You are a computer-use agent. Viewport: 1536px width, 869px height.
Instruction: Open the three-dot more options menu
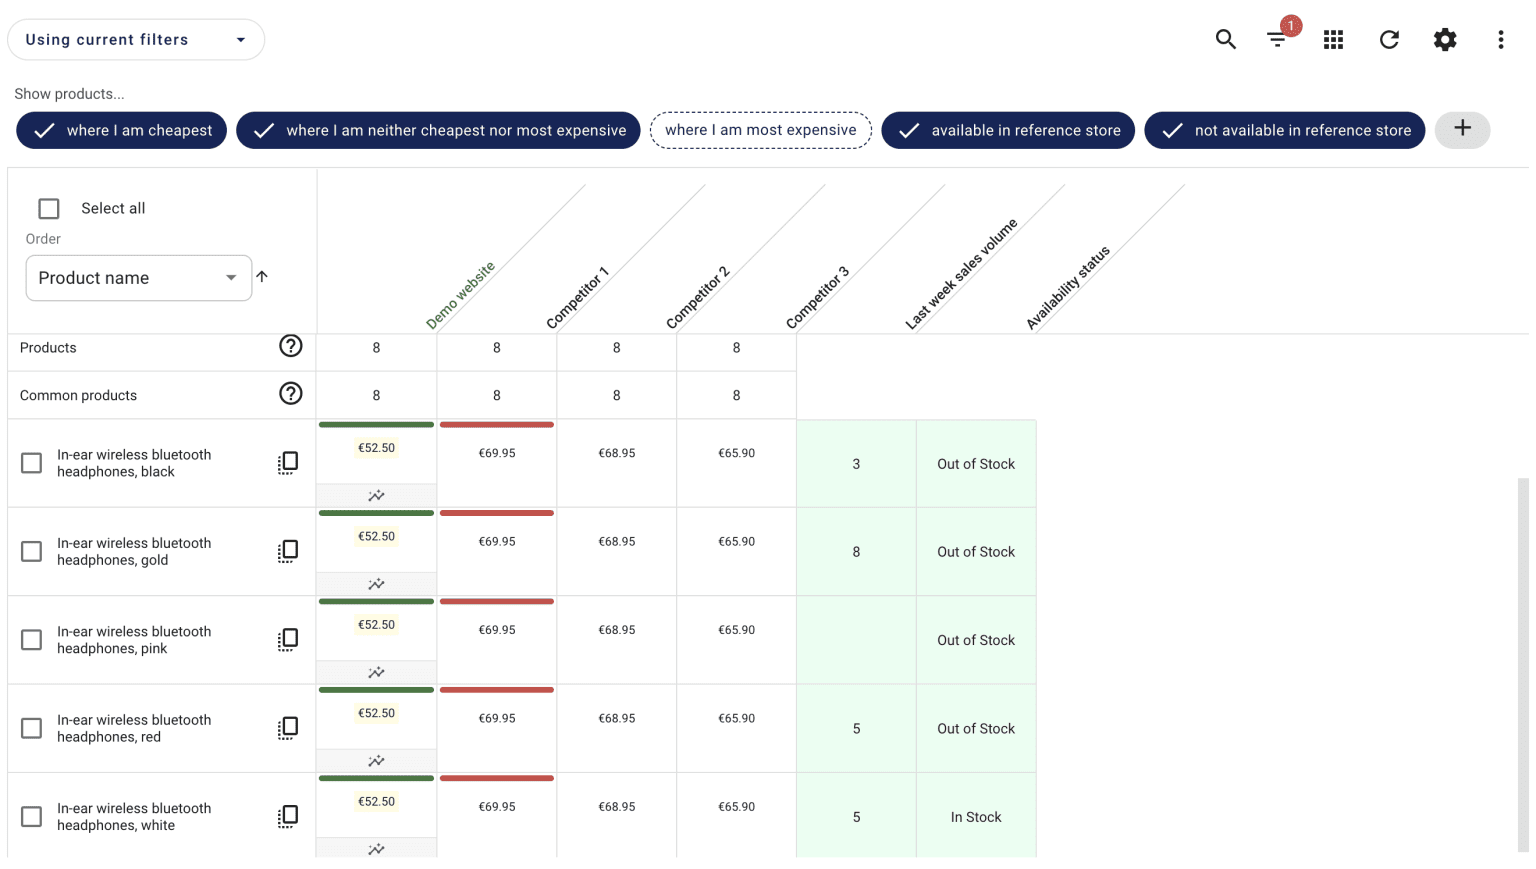pyautogui.click(x=1500, y=39)
